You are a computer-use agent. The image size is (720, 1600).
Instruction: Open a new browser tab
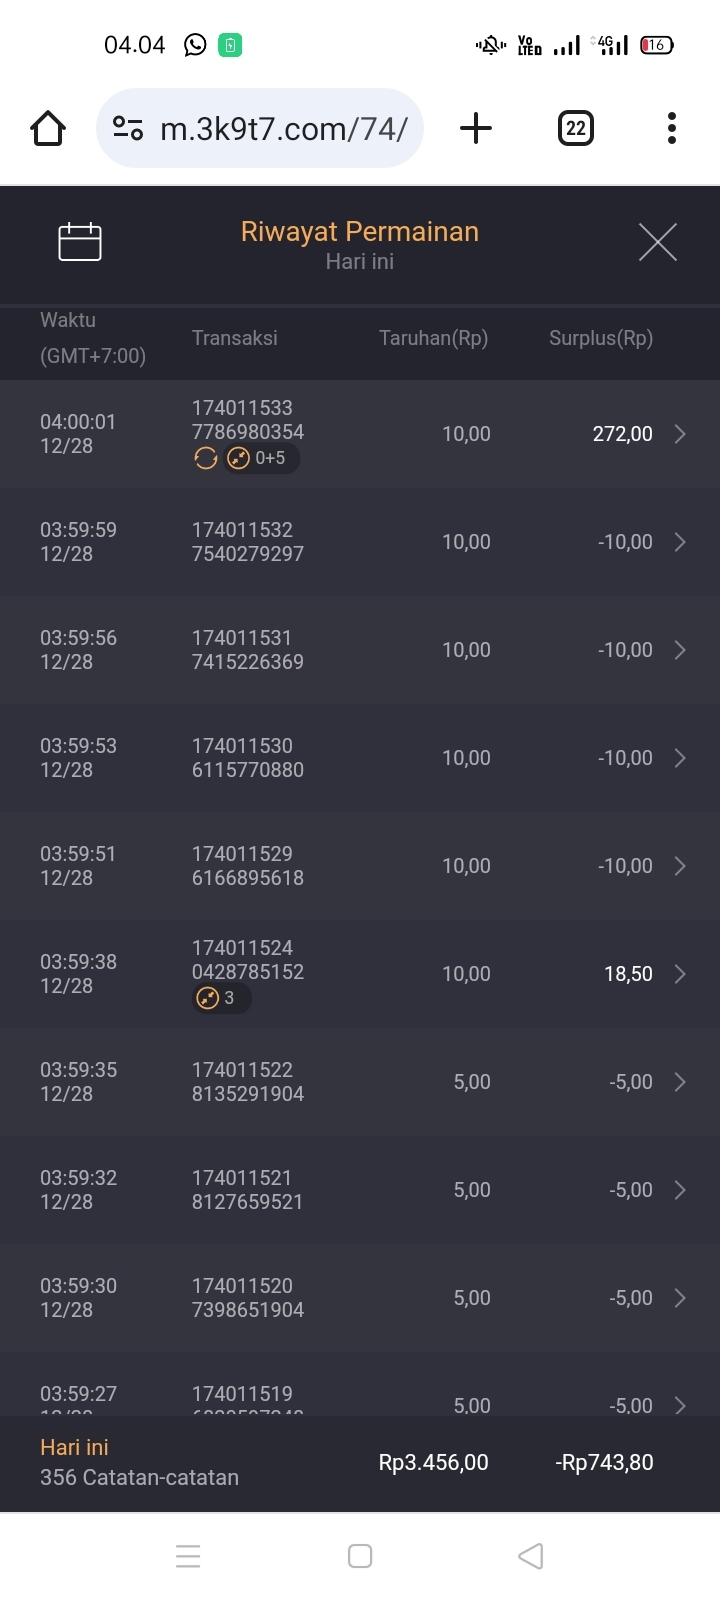click(476, 129)
